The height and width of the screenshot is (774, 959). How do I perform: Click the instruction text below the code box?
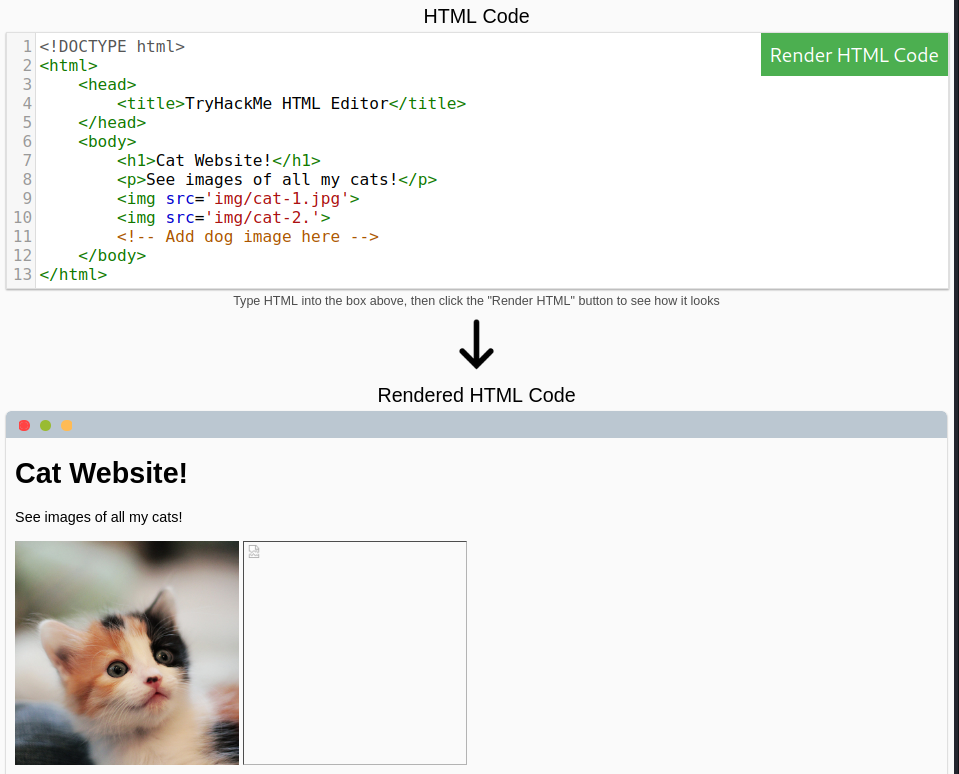[476, 300]
